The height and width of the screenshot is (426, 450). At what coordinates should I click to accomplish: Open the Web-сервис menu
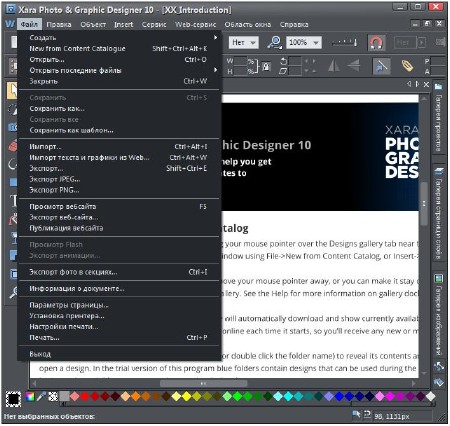pos(195,24)
